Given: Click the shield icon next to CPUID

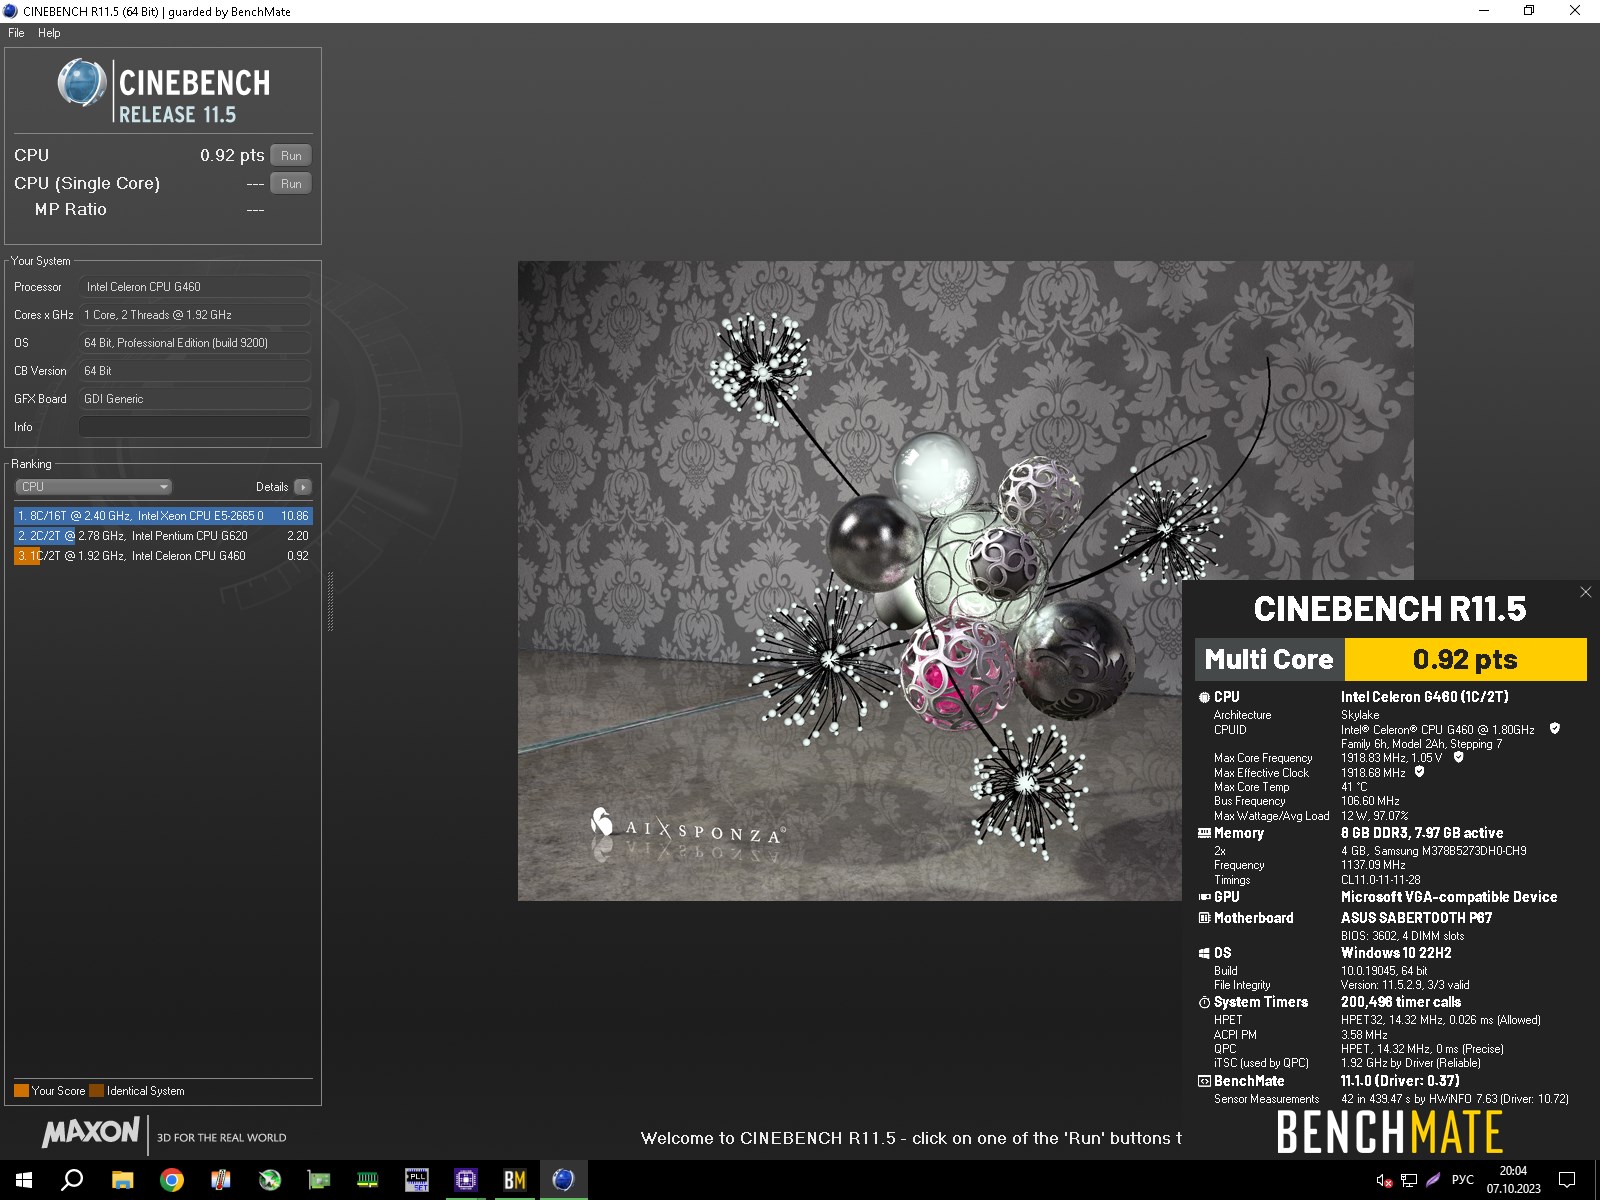Looking at the screenshot, I should [x=1554, y=729].
